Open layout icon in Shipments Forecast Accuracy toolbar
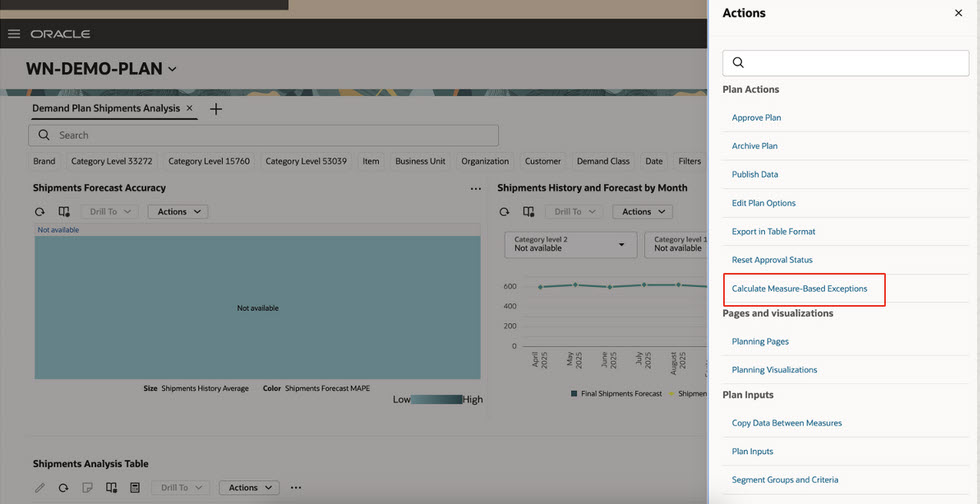Image resolution: width=980 pixels, height=504 pixels. (64, 212)
